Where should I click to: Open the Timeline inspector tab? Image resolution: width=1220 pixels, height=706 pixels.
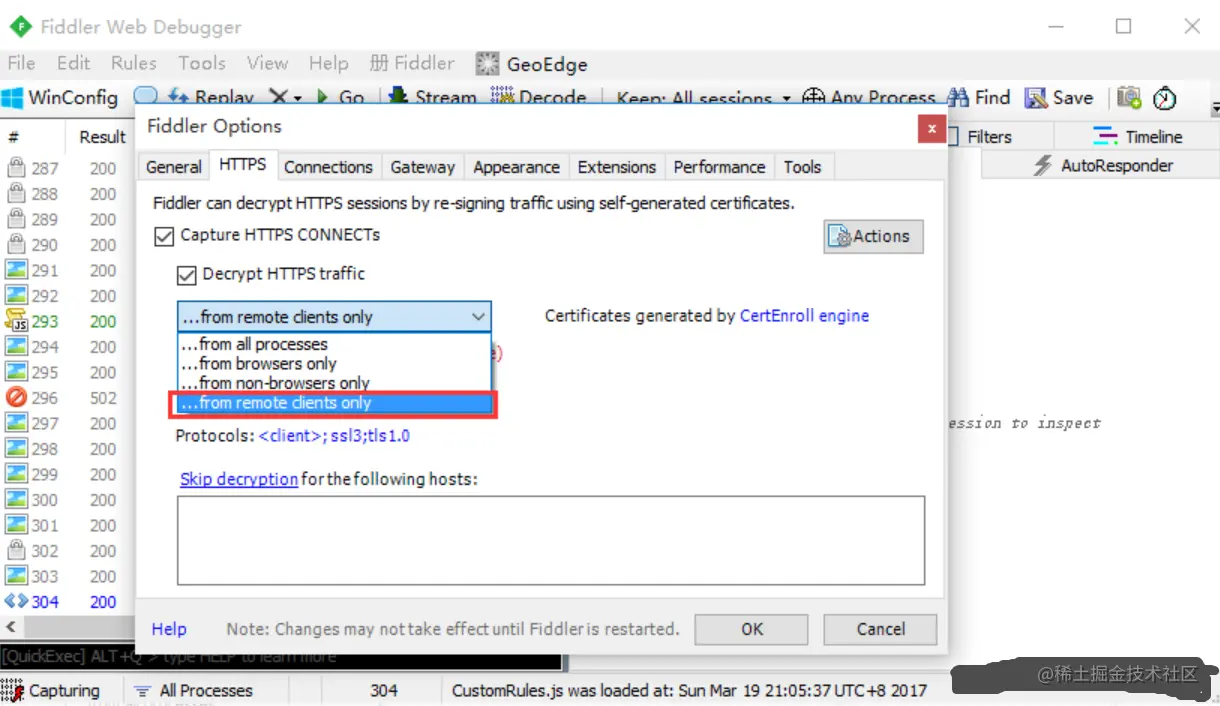click(1138, 137)
